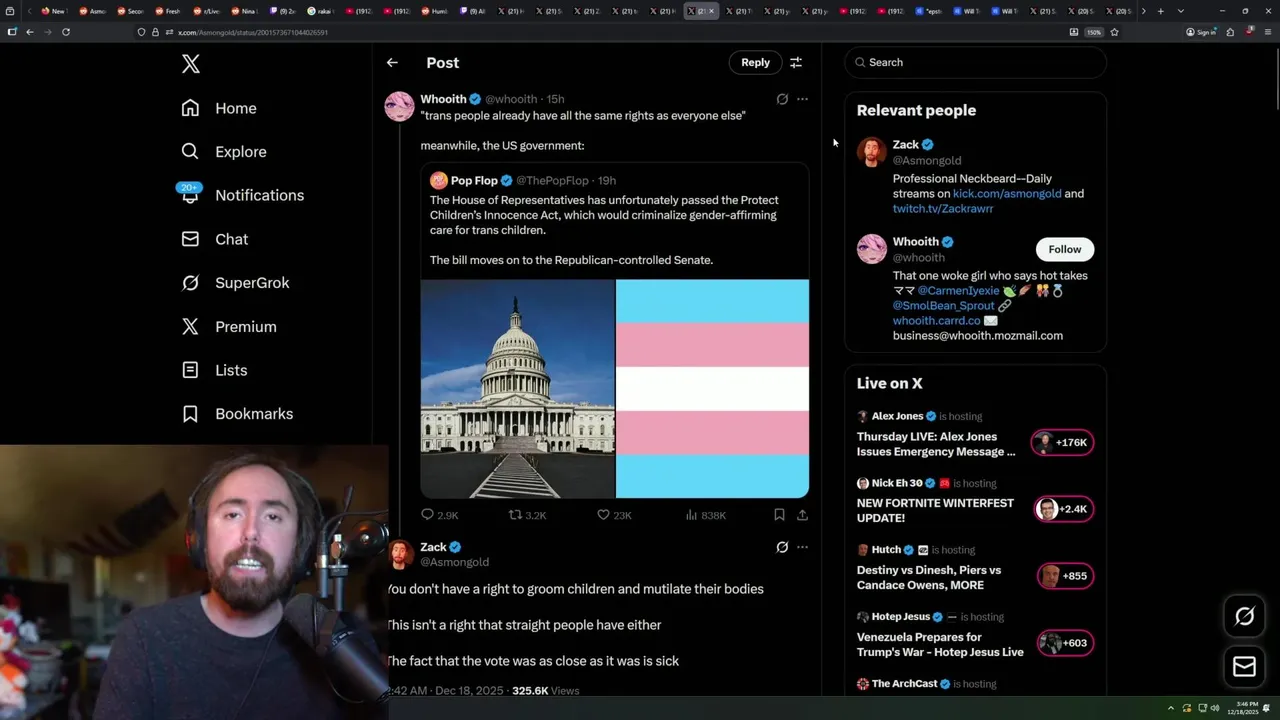Open kick.com/asmongold link in Zack's bio
1280x720 pixels.
(1007, 193)
